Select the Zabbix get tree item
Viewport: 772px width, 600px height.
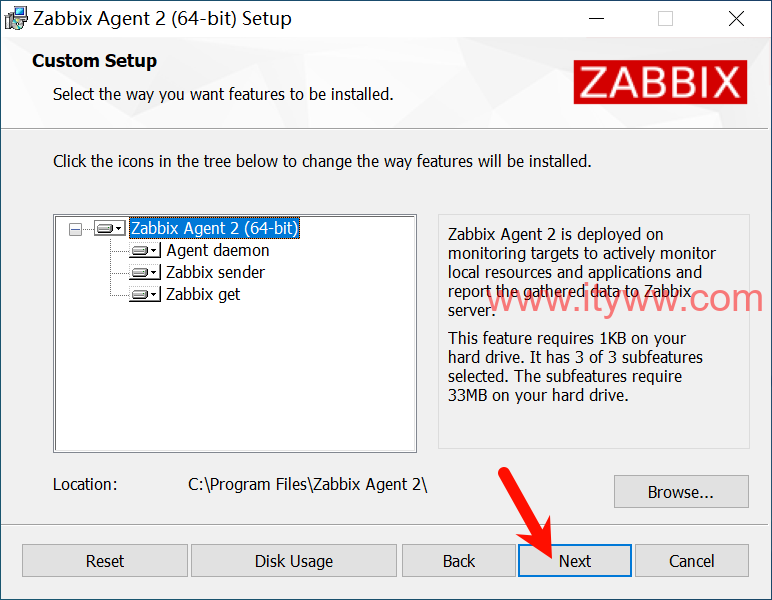coord(203,294)
